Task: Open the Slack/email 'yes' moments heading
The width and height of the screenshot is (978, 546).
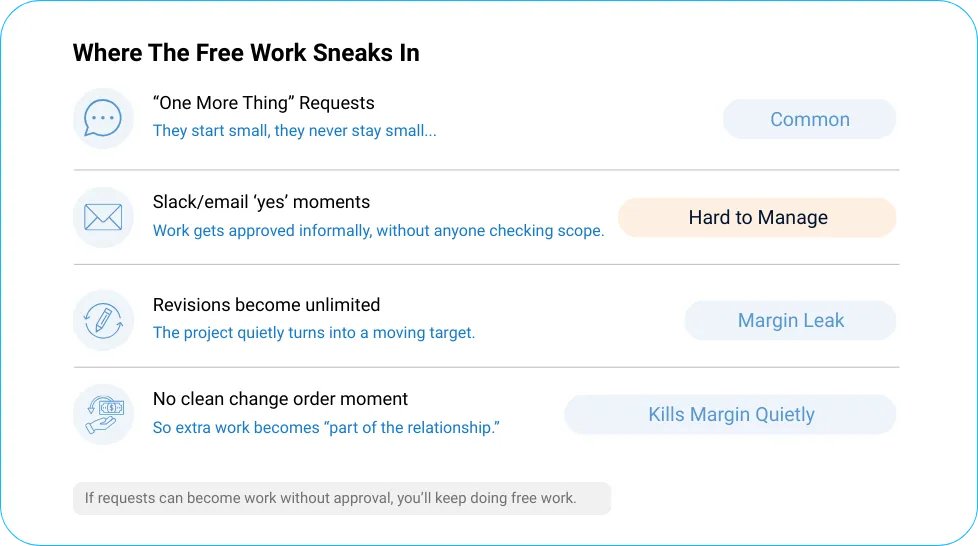Action: [x=261, y=202]
